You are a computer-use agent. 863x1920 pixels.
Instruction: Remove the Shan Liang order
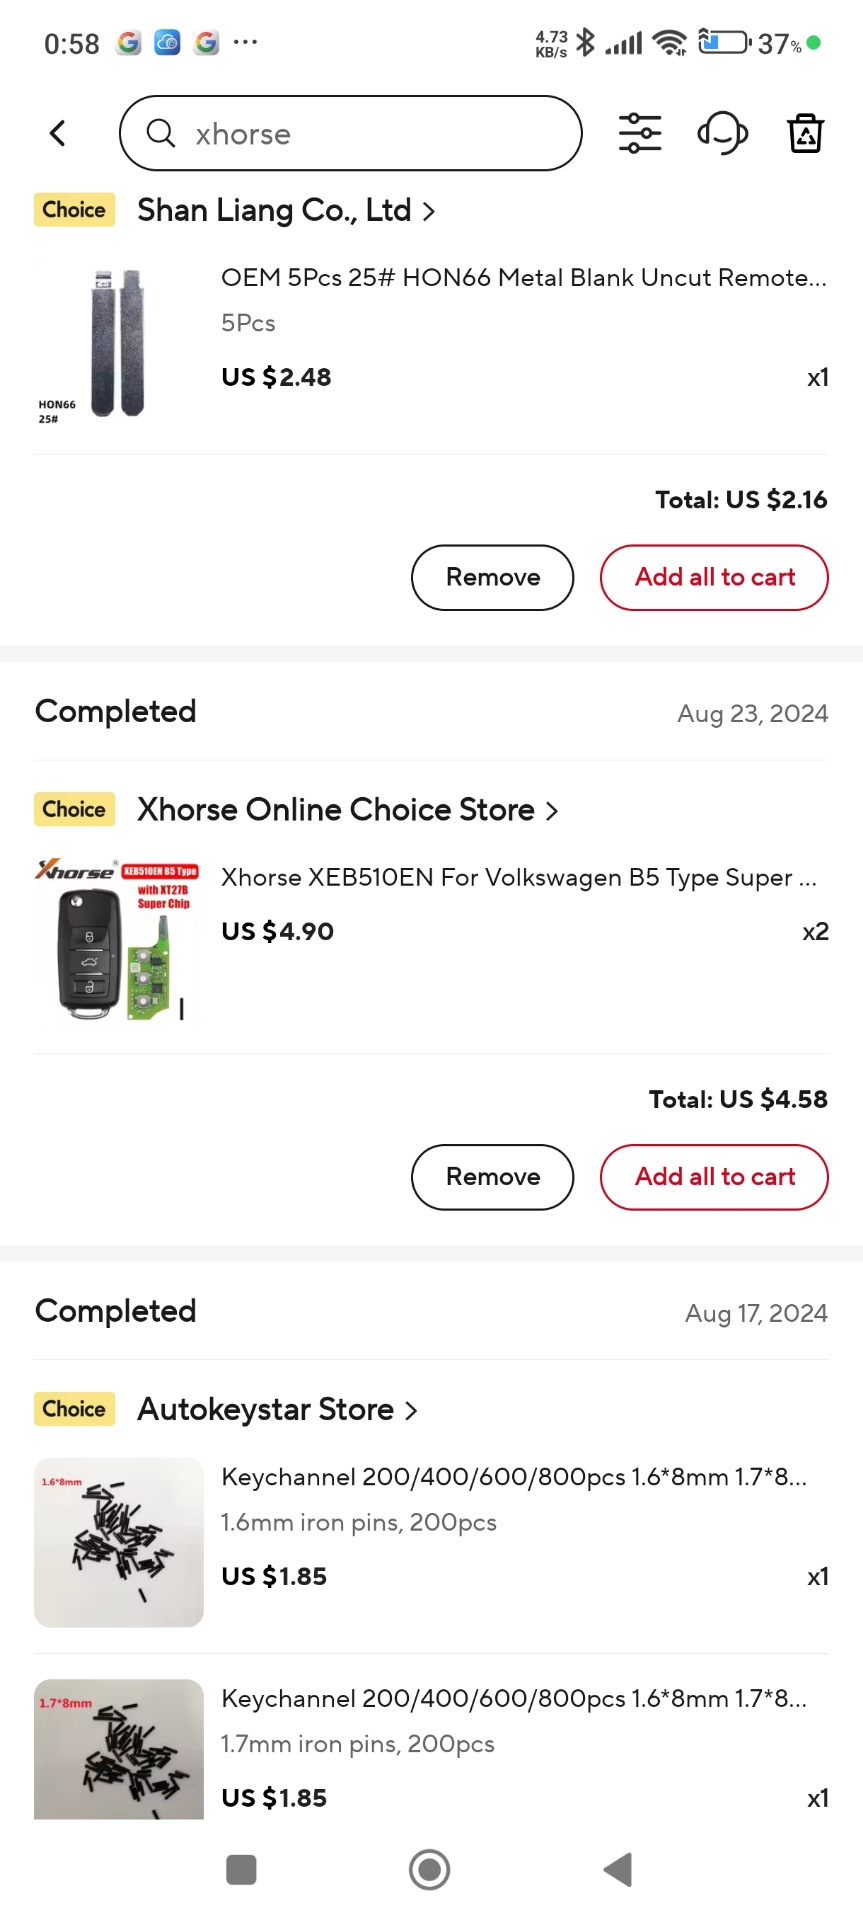coord(492,577)
